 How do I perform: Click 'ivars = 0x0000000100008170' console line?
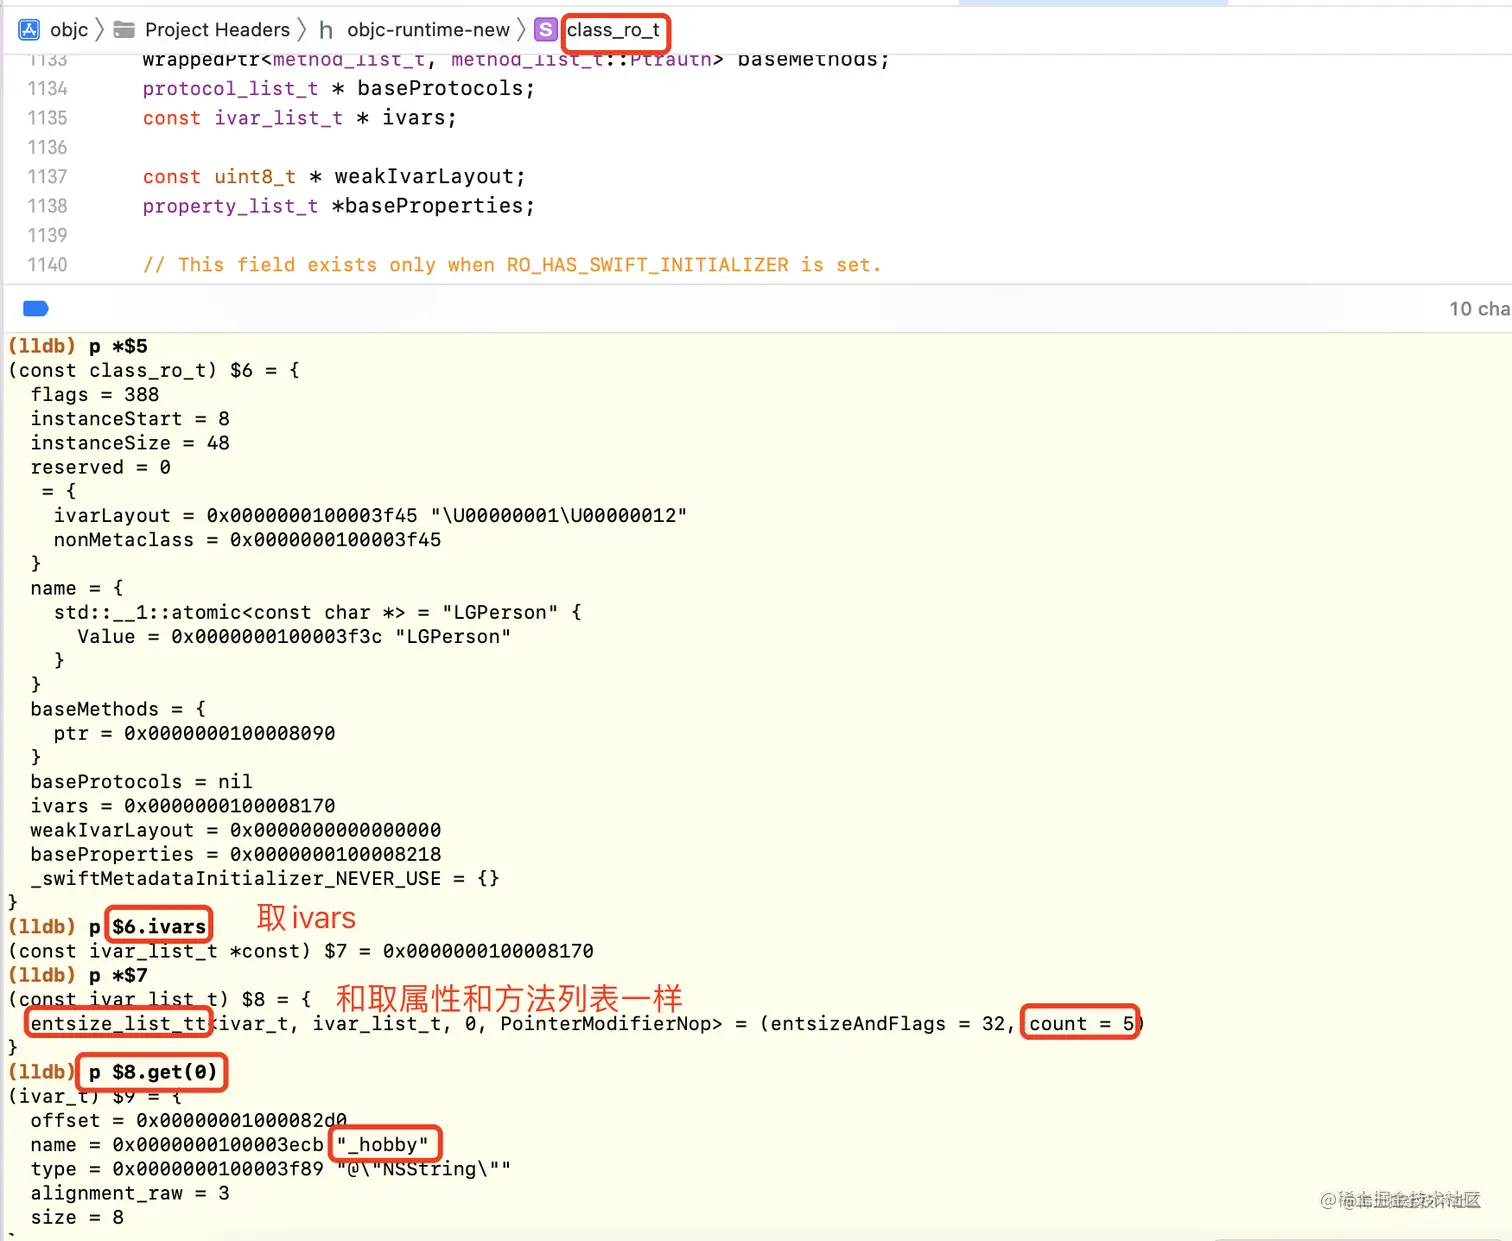point(183,806)
